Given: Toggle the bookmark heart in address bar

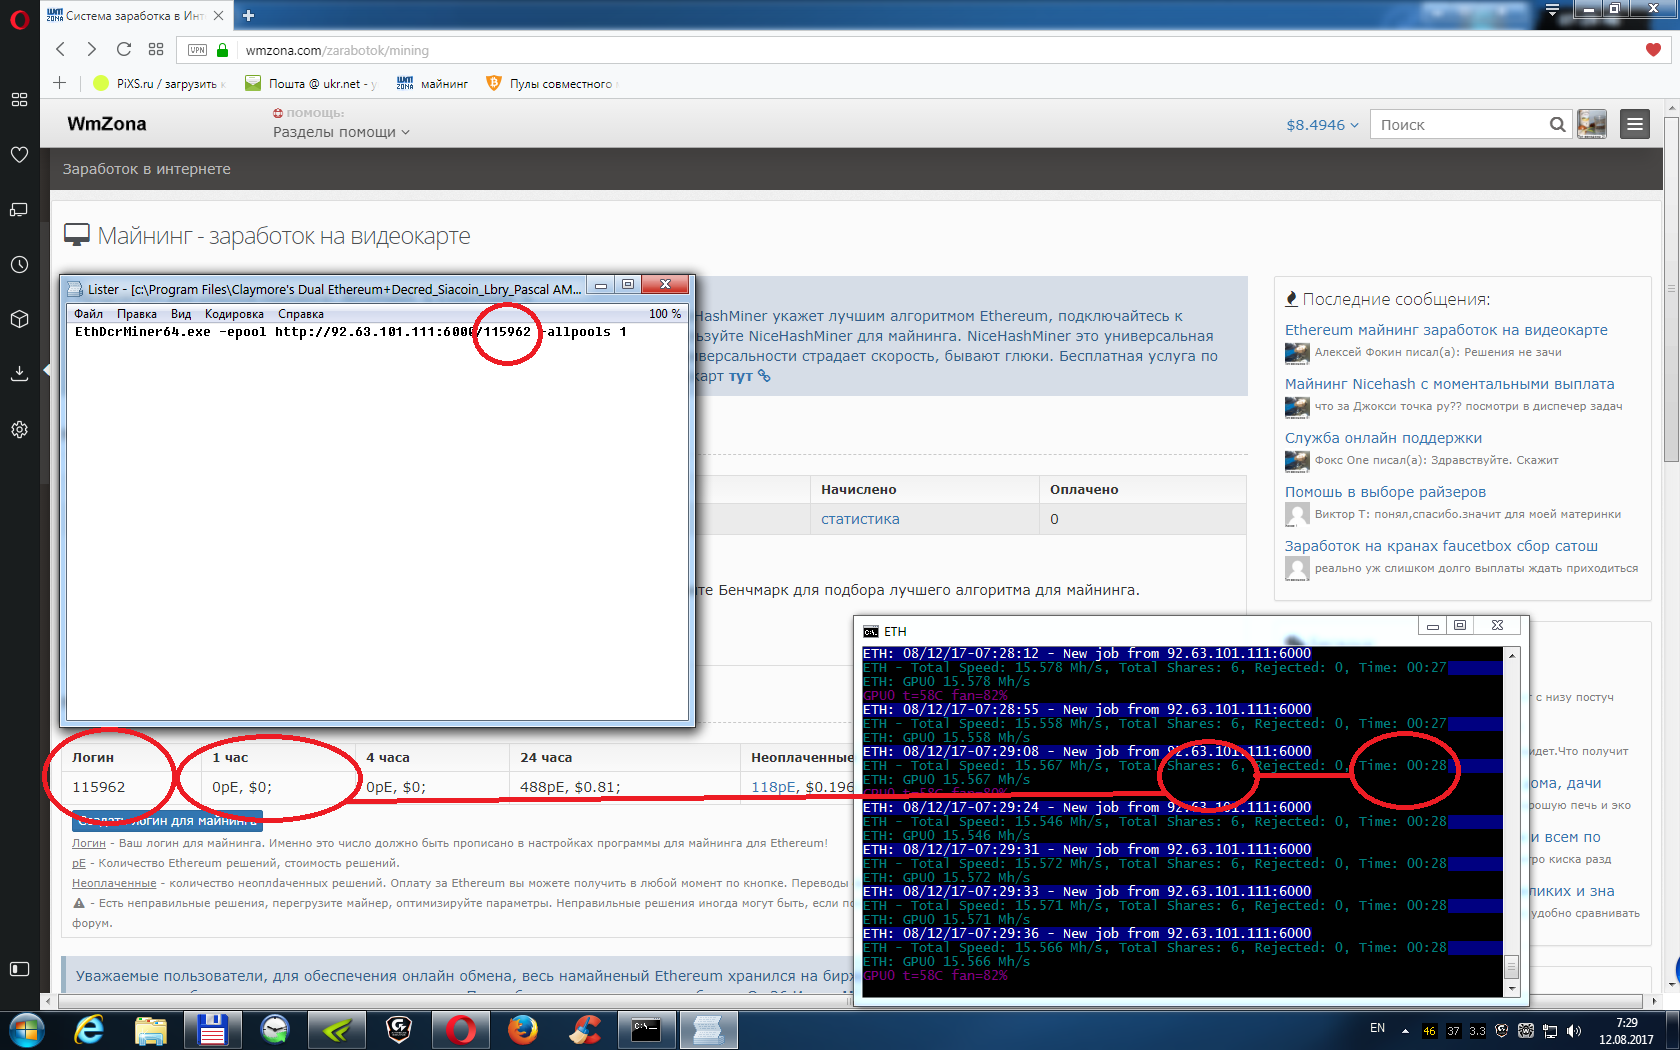Looking at the screenshot, I should click(1653, 50).
